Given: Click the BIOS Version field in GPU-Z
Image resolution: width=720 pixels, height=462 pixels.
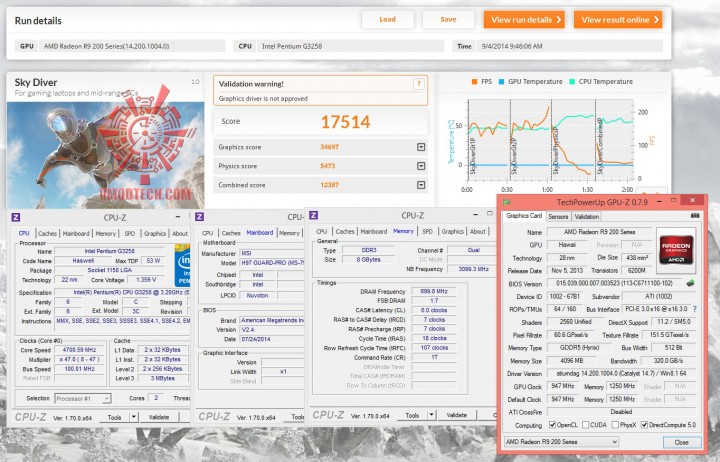Looking at the screenshot, I should pos(614,283).
